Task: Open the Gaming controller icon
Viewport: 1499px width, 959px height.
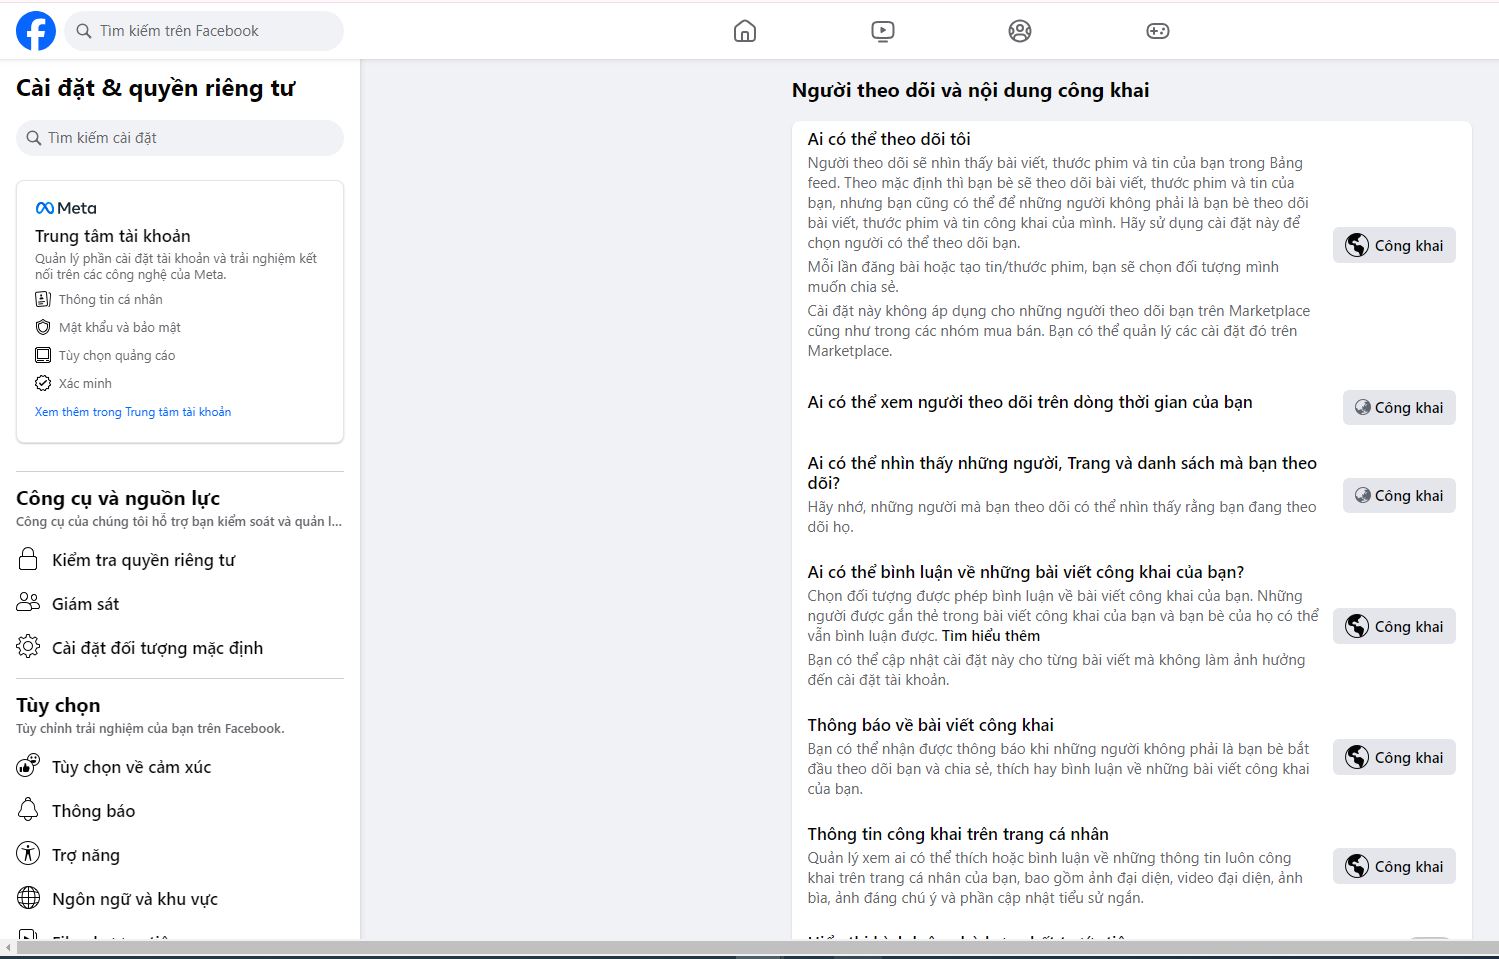Action: 1157,31
